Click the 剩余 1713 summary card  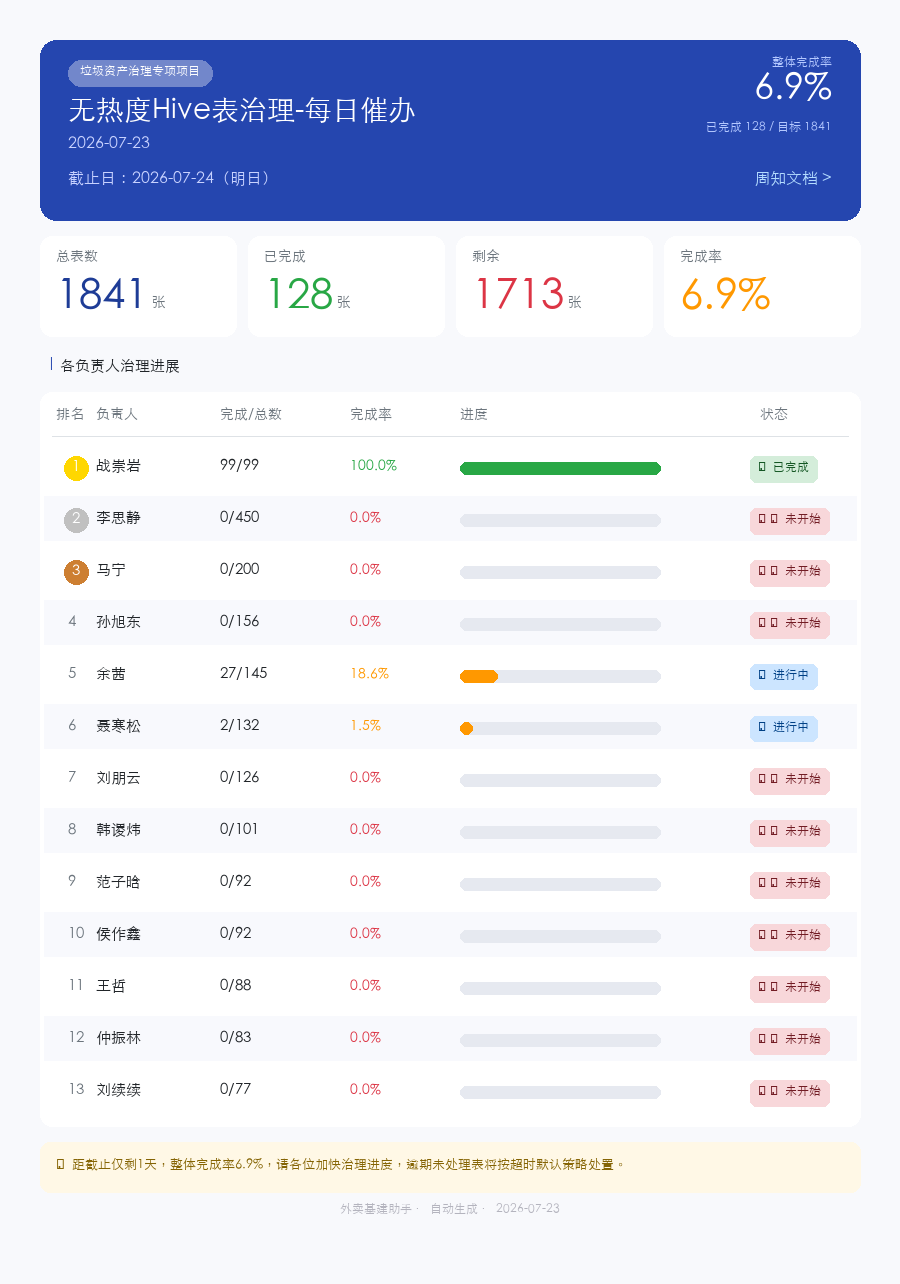554,287
